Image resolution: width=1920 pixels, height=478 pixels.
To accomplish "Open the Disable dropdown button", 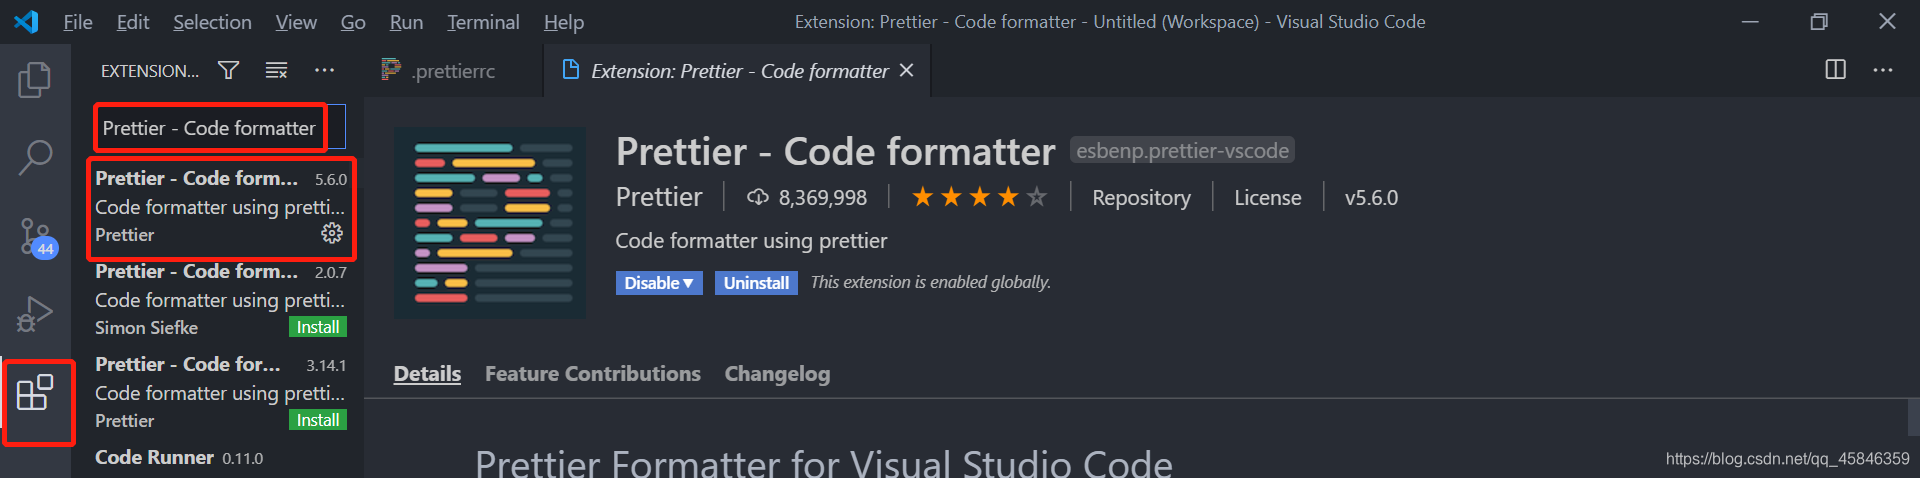I will tap(659, 283).
